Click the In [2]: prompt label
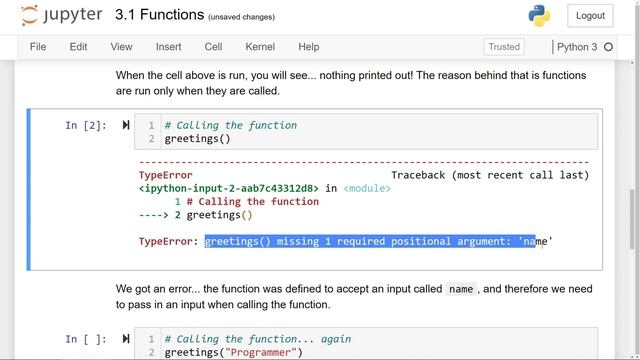640x360 pixels. point(86,125)
